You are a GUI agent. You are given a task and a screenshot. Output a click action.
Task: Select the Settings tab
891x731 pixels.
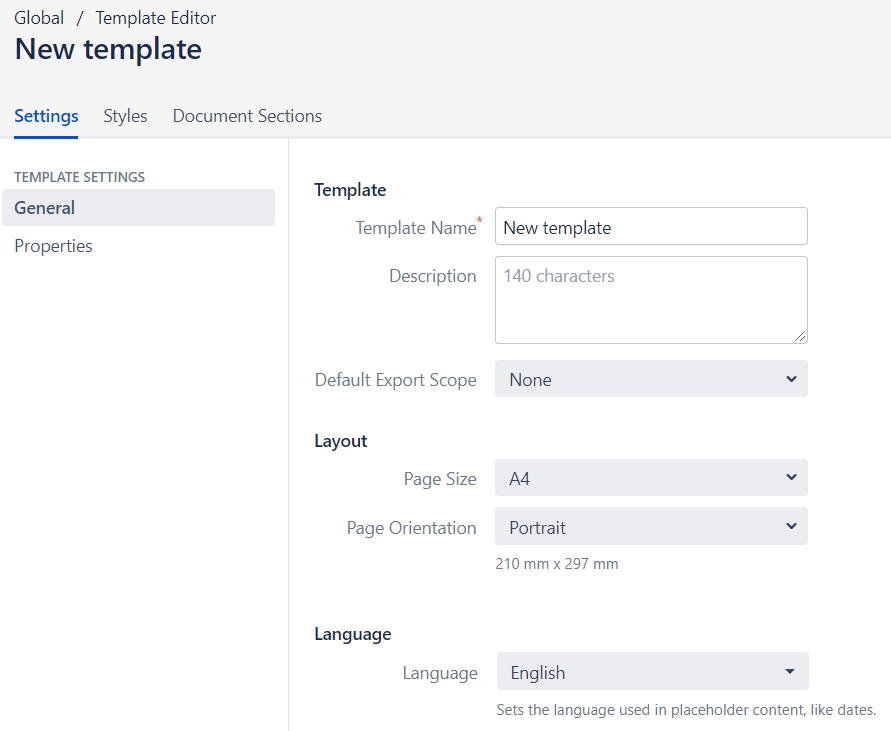[x=46, y=116]
